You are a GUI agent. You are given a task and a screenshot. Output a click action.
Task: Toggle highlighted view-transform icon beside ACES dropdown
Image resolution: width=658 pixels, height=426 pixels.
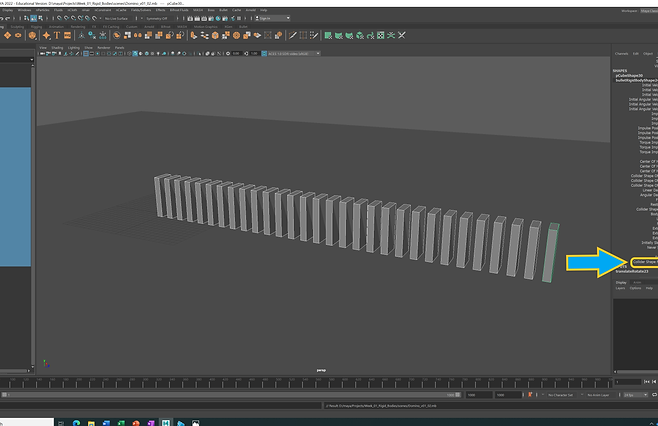(264, 54)
